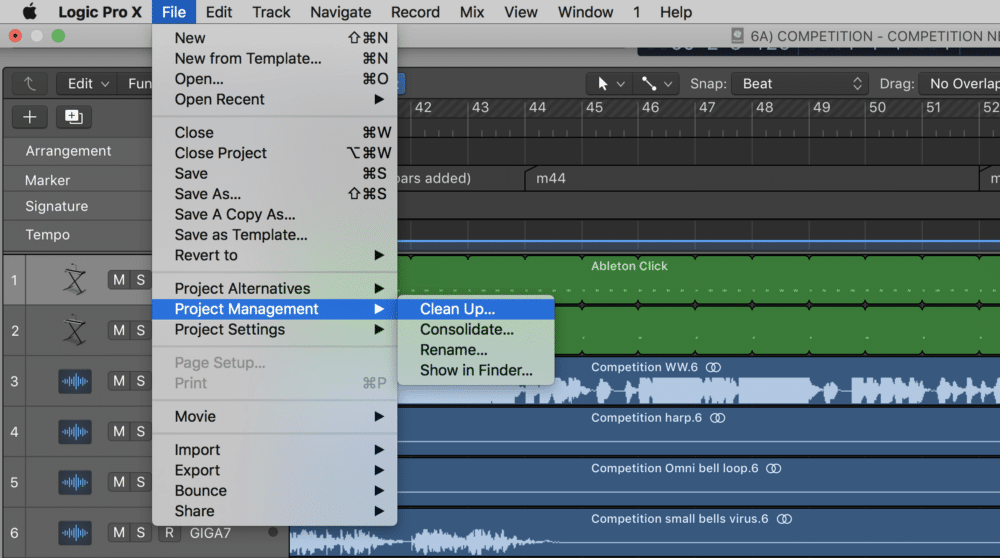This screenshot has width=1000, height=558.
Task: Click bar 46 on the ruler
Action: pos(651,107)
